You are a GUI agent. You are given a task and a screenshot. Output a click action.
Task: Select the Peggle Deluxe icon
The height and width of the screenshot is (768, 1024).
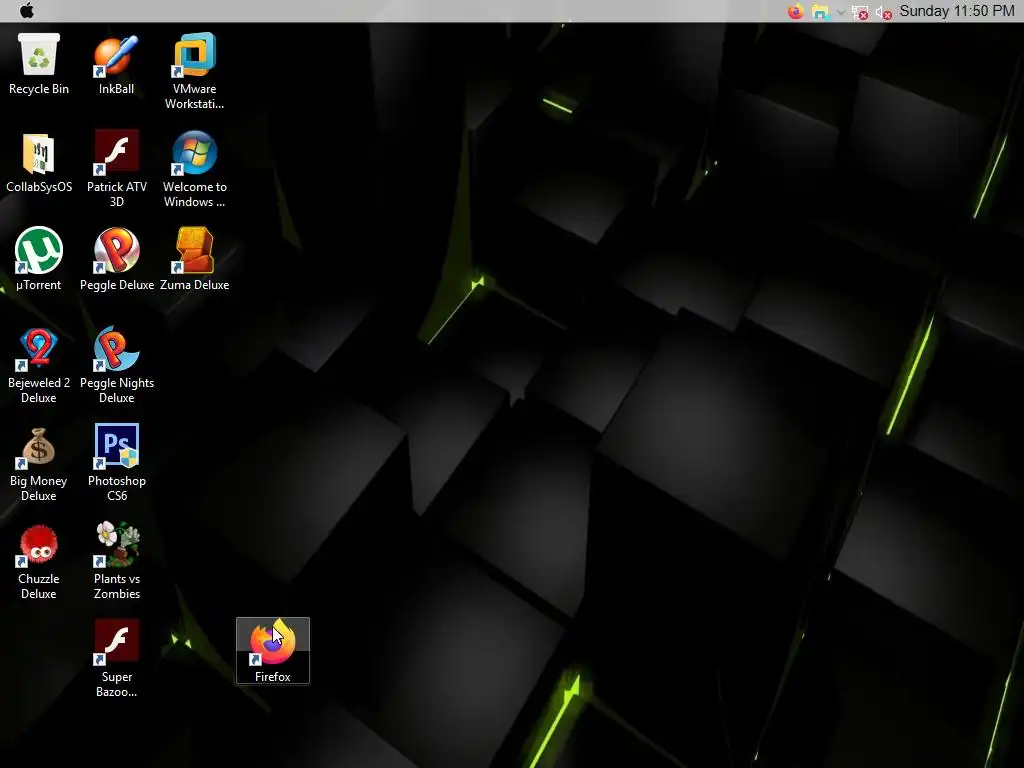(117, 259)
